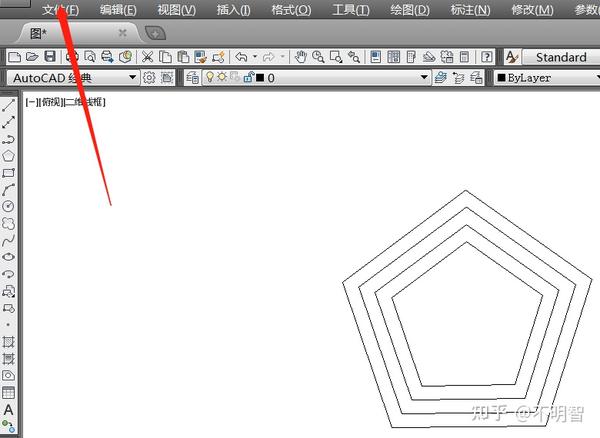Select the Region tool
This screenshot has width=600, height=438.
[8, 376]
